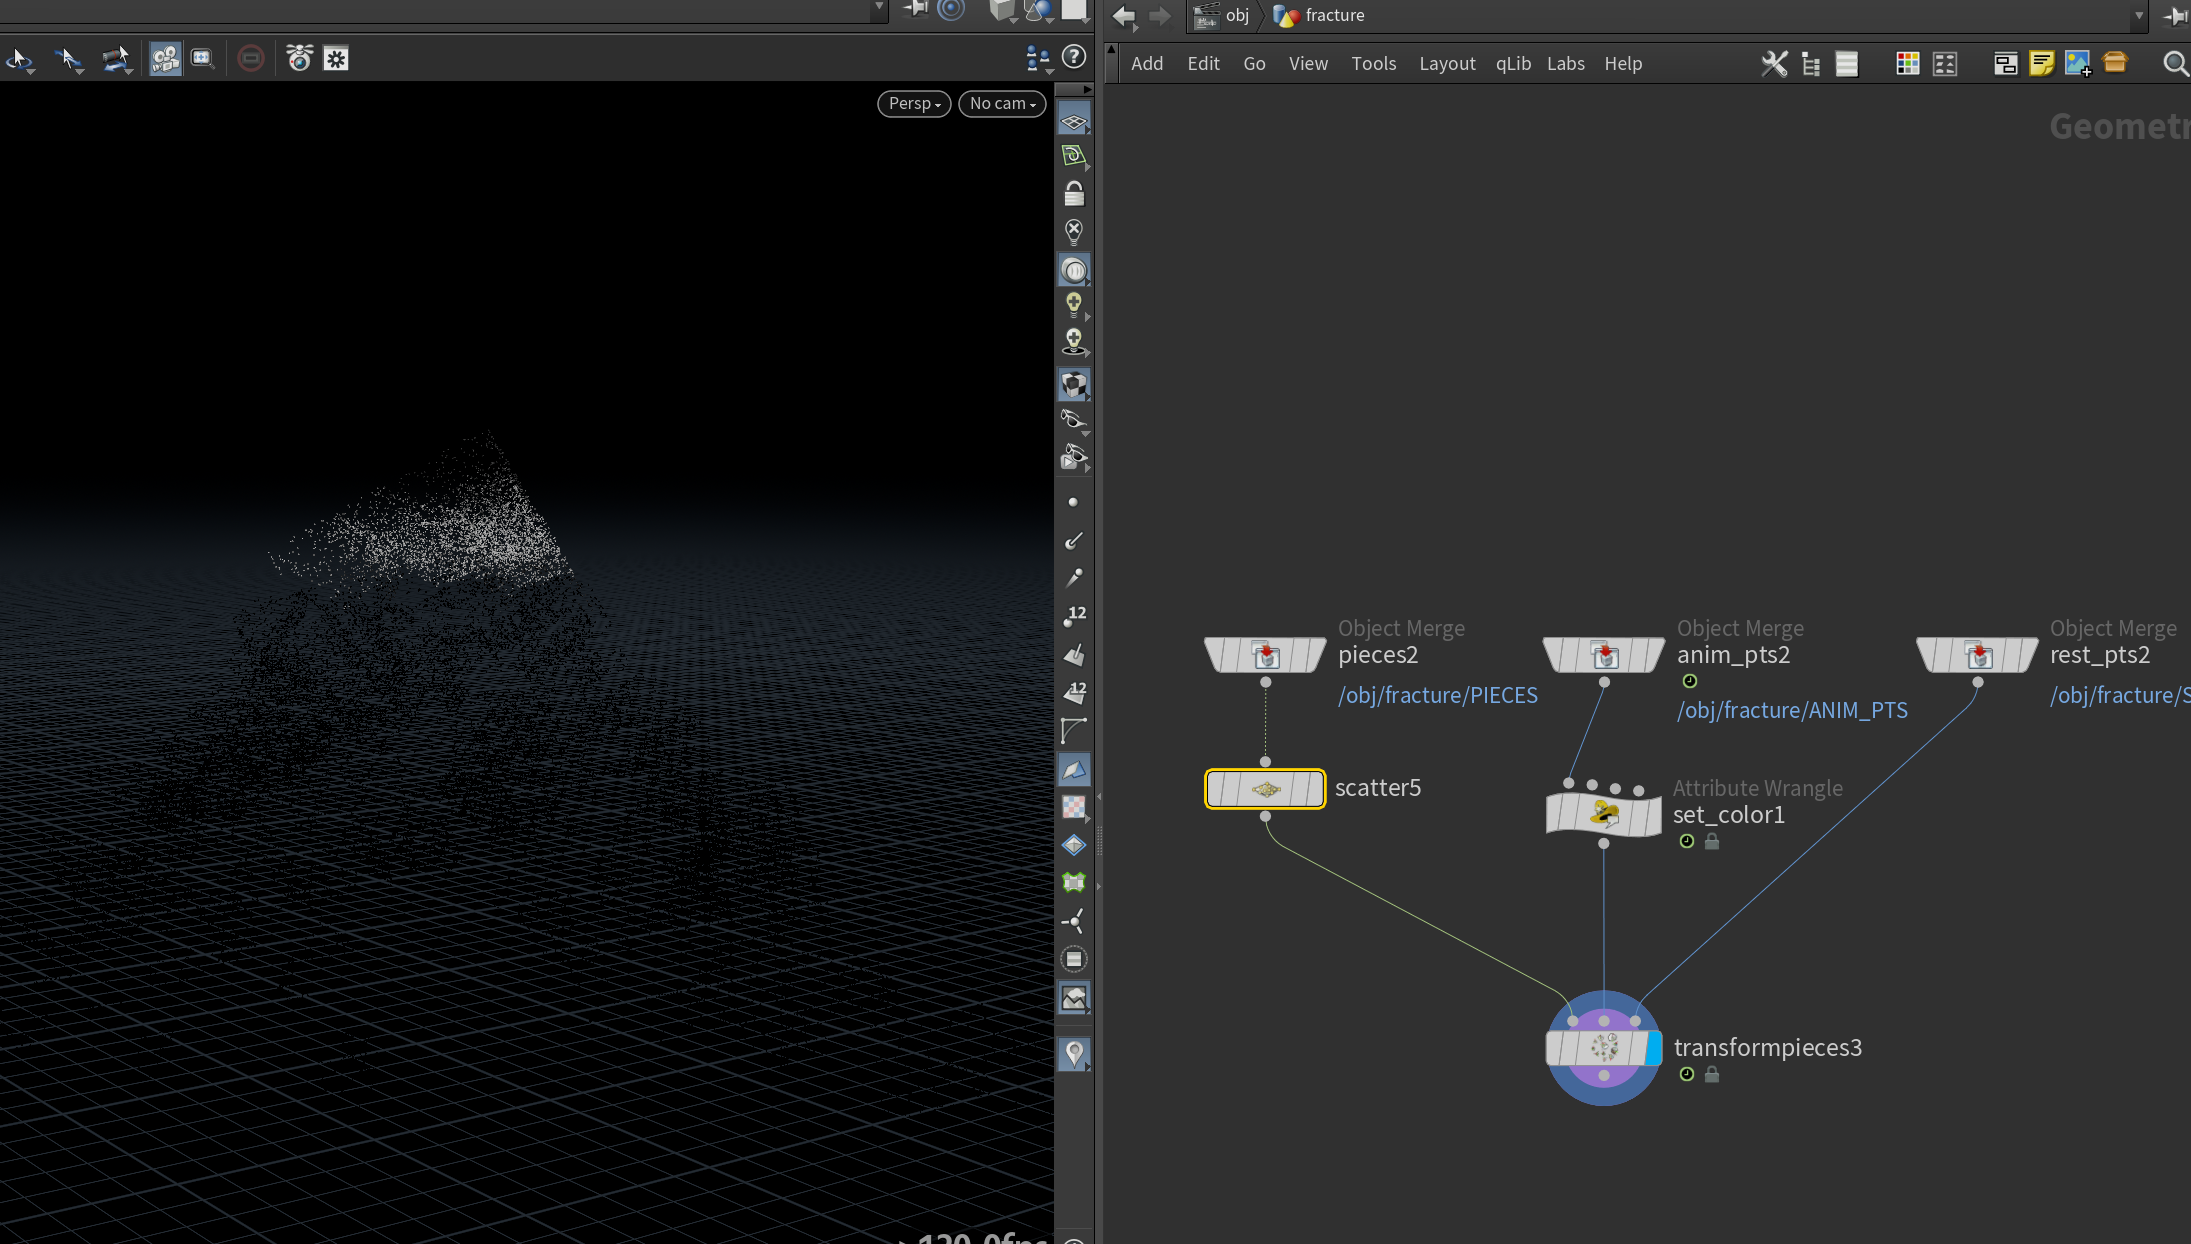Click the lightbulb lighting icon in sidebar
Viewport: 2191px width, 1244px height.
[1074, 304]
